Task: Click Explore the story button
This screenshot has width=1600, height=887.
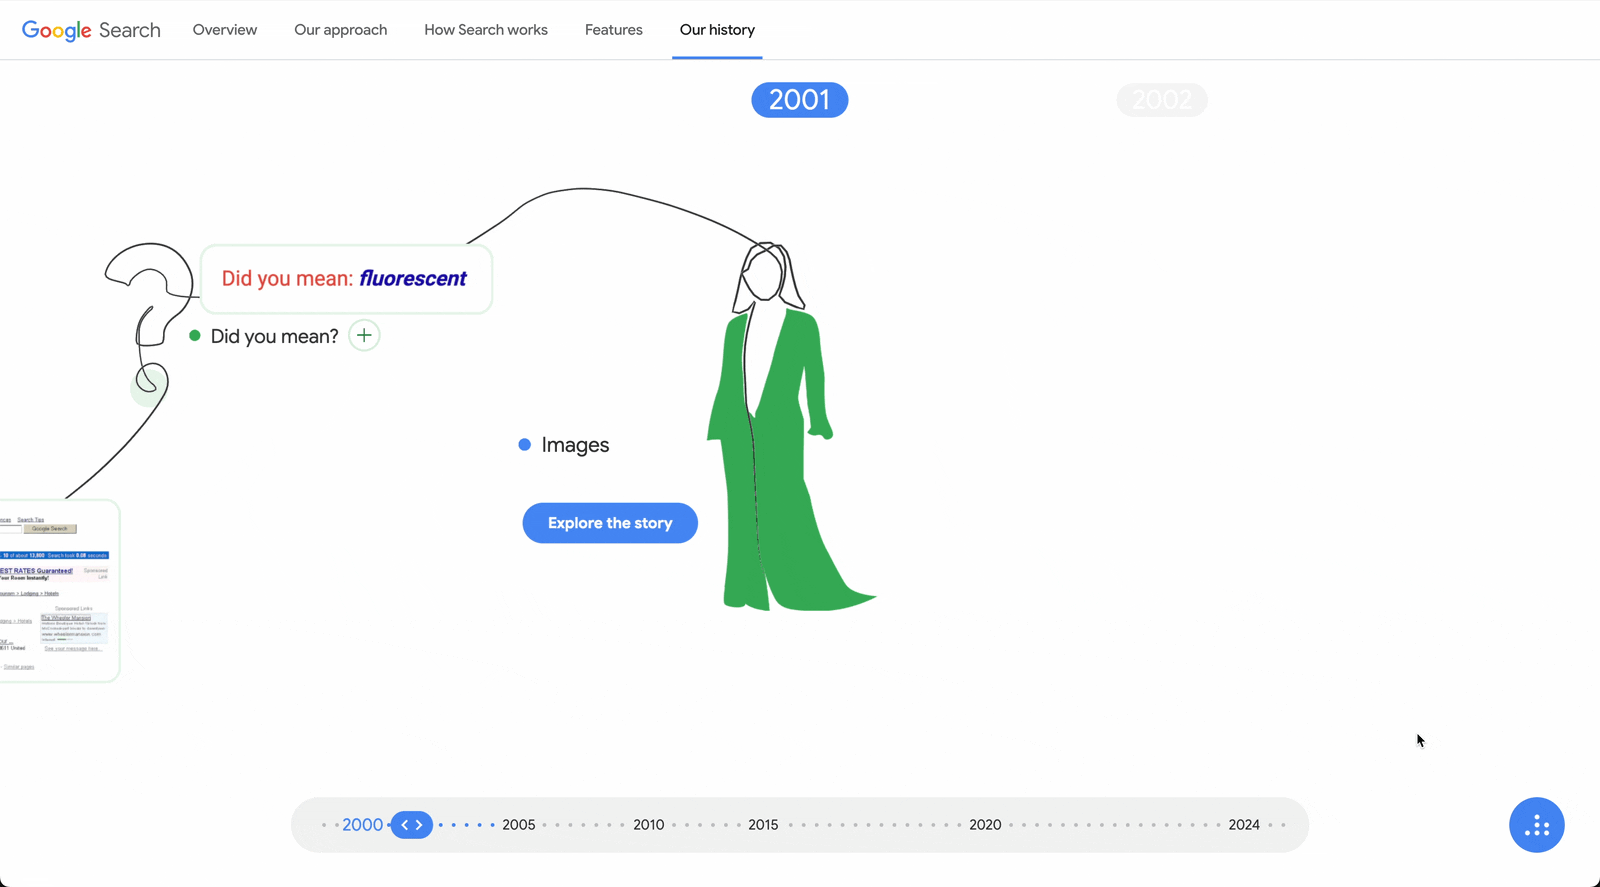Action: pyautogui.click(x=610, y=523)
